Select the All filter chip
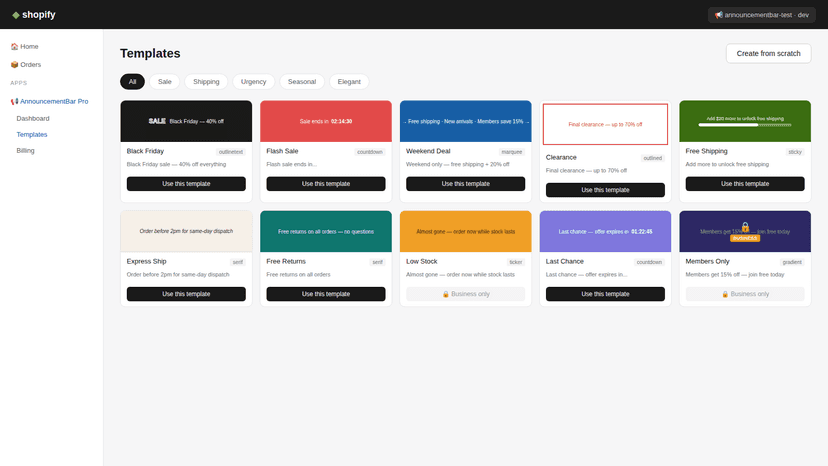 pos(133,81)
